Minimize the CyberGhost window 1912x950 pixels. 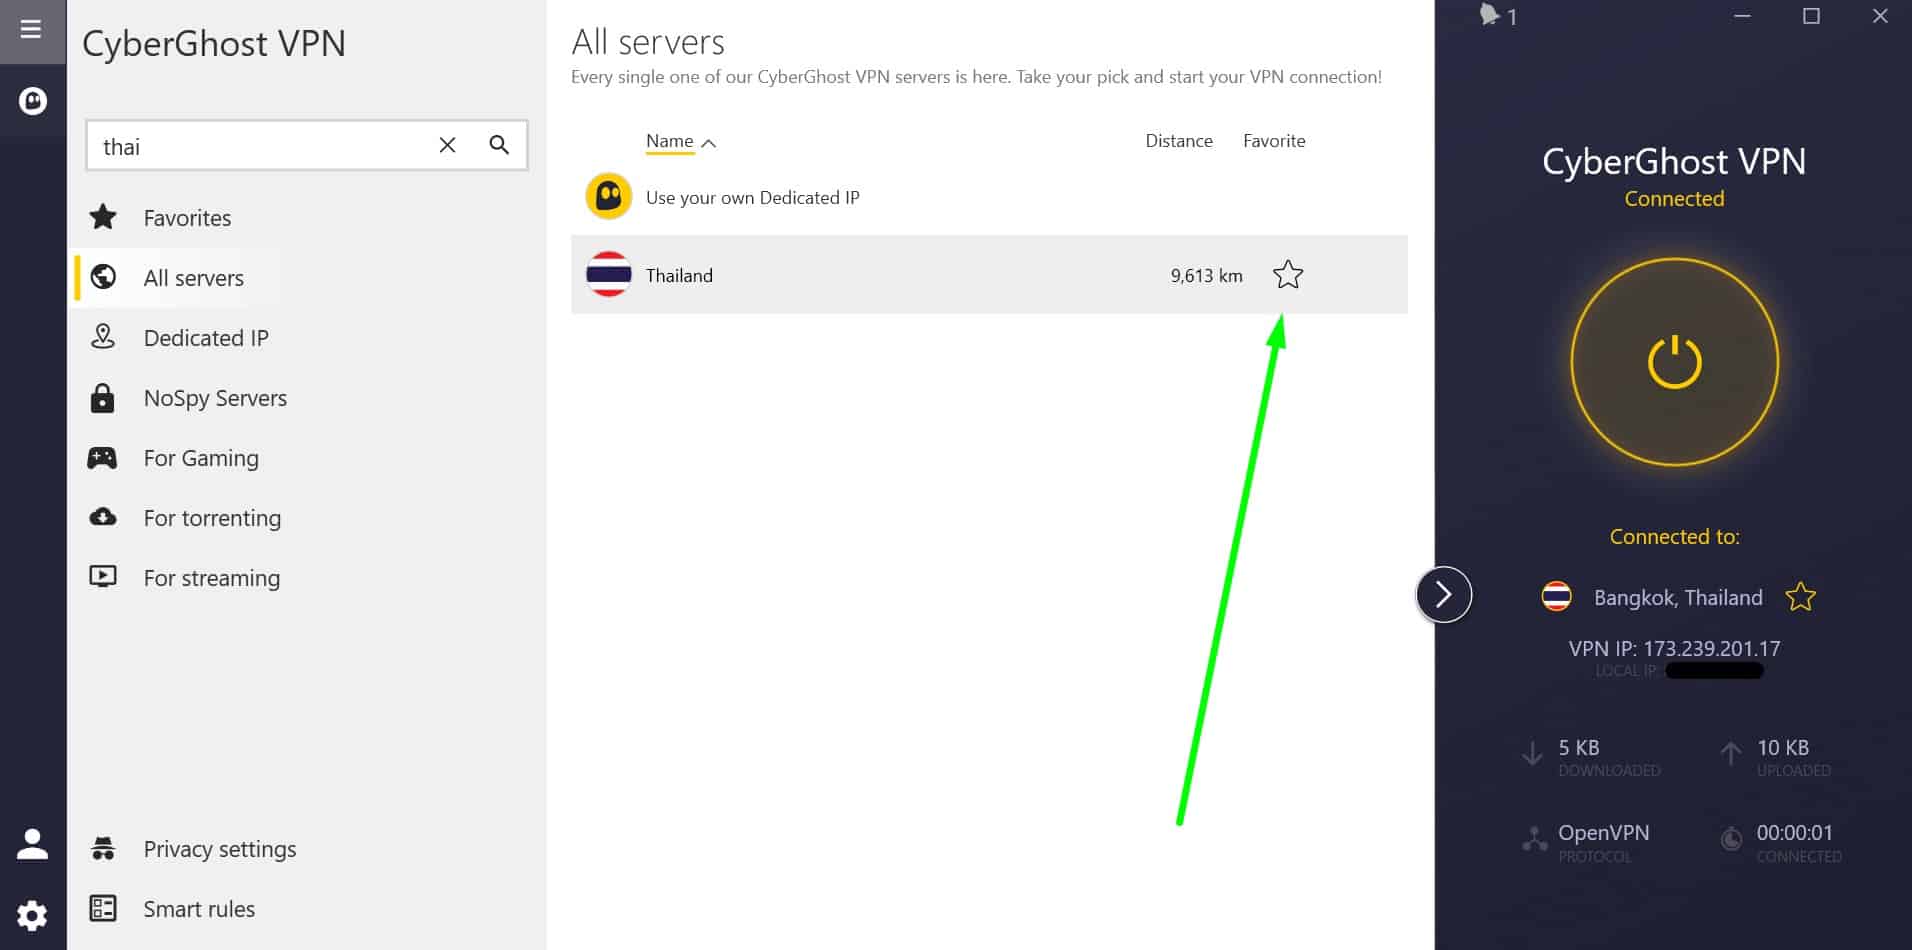1742,16
